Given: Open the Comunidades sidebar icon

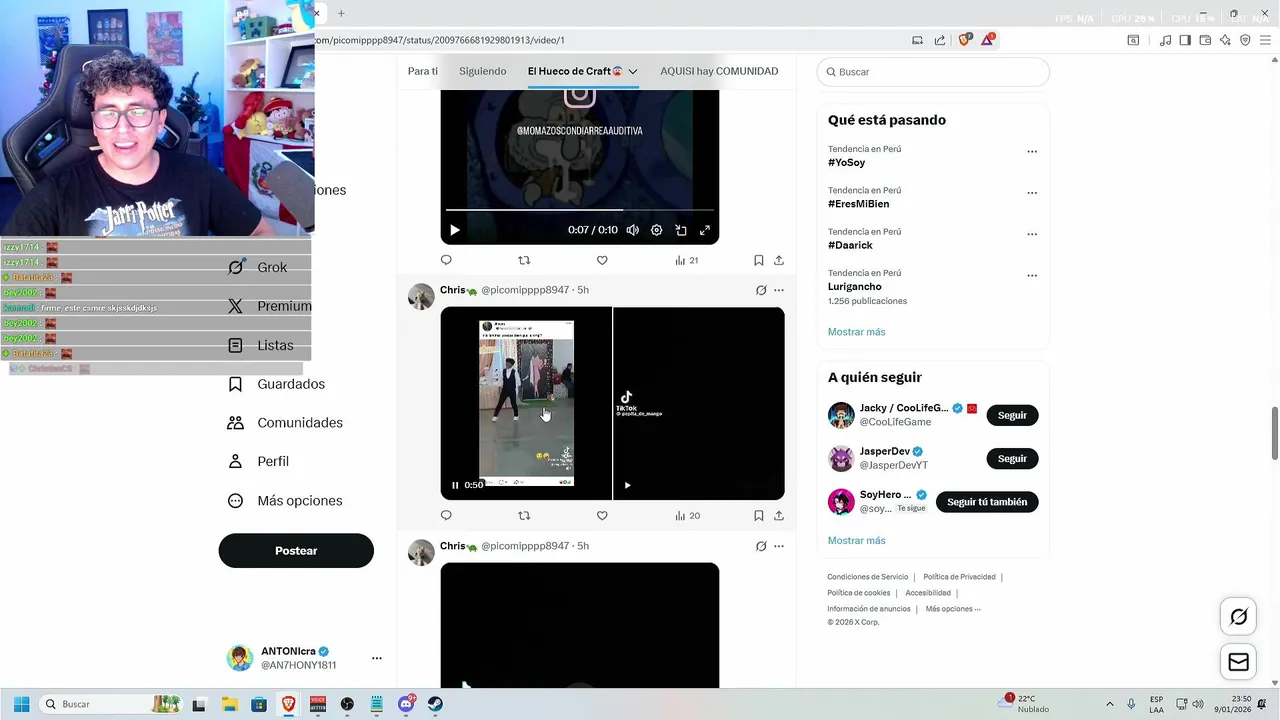Looking at the screenshot, I should [236, 423].
